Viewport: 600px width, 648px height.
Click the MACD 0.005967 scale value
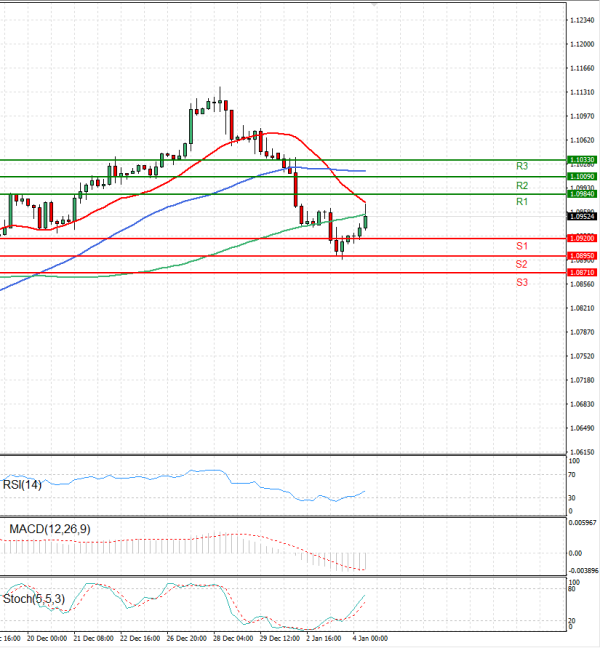[x=583, y=523]
